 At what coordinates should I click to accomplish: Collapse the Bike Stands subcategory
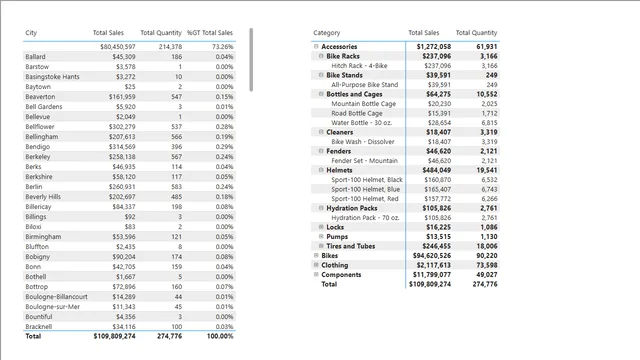321,75
